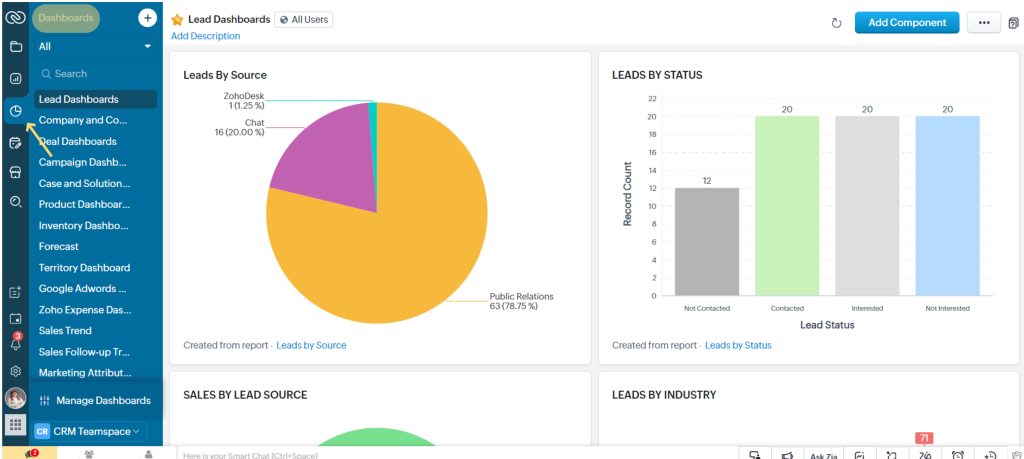Click Ask Zia in bottom bar
The image size is (1024, 459).
(x=824, y=455)
